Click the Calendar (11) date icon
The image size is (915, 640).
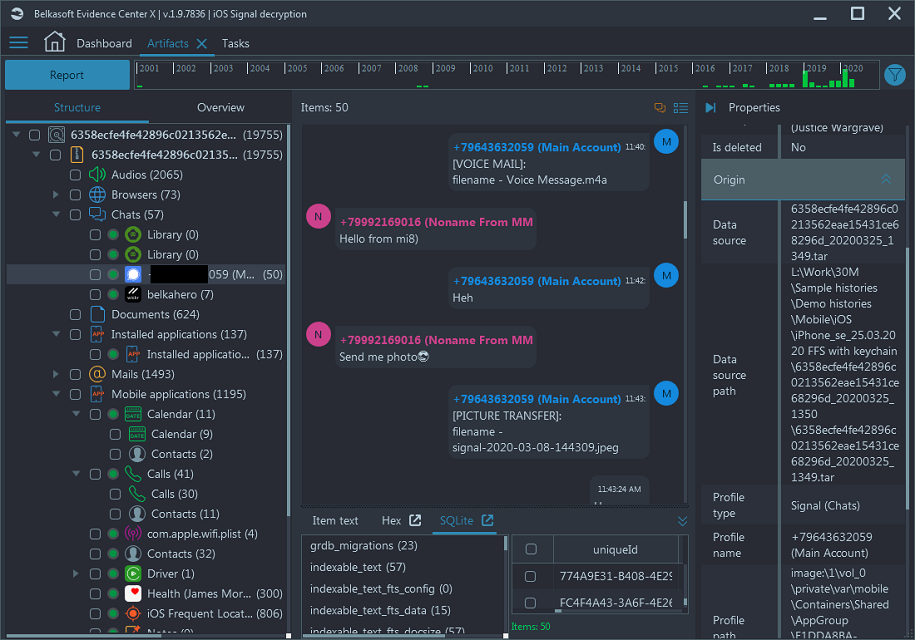133,414
